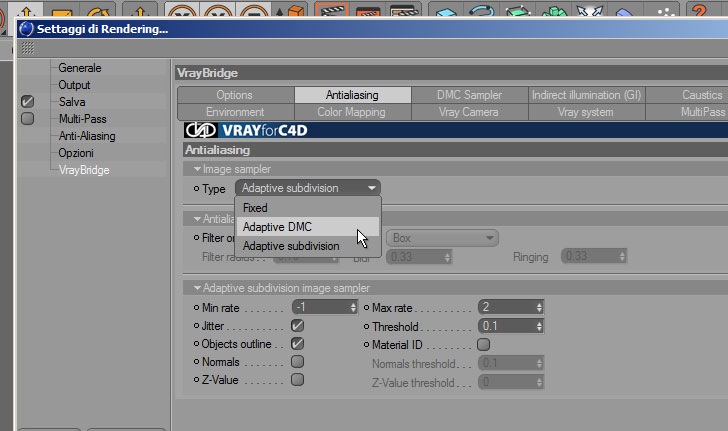Enable the Material ID checkbox
728x431 pixels.
[483, 345]
